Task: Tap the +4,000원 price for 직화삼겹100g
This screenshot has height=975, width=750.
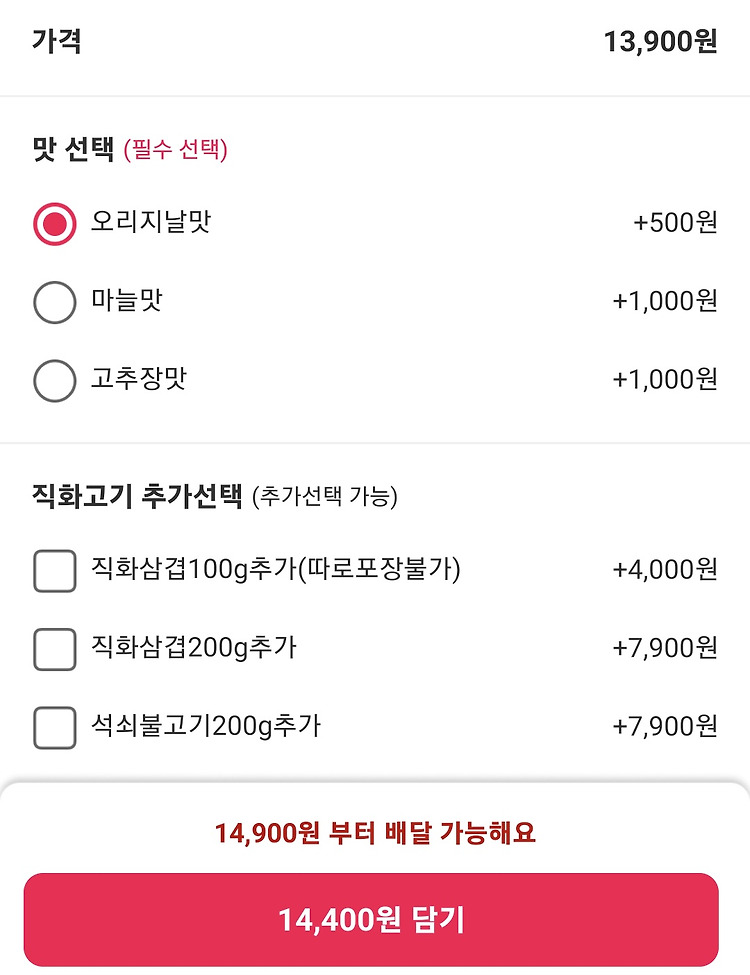Action: click(665, 570)
